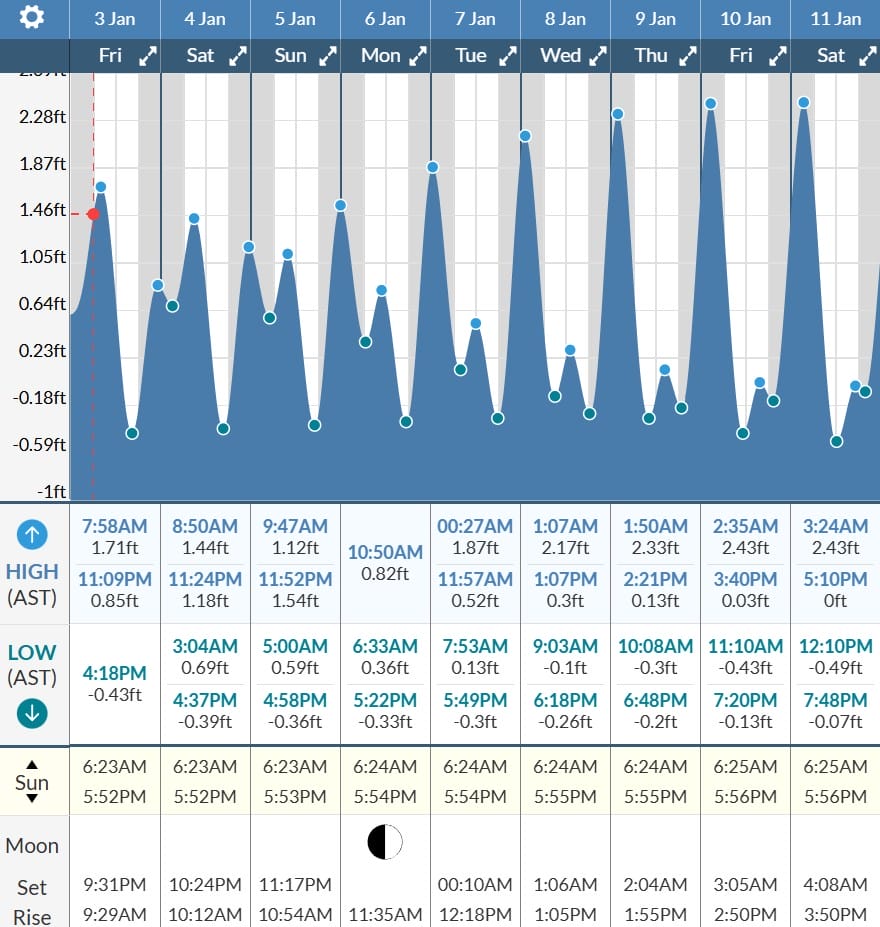Select the 8 Jan date header
Screen dimensions: 880x927
[565, 19]
